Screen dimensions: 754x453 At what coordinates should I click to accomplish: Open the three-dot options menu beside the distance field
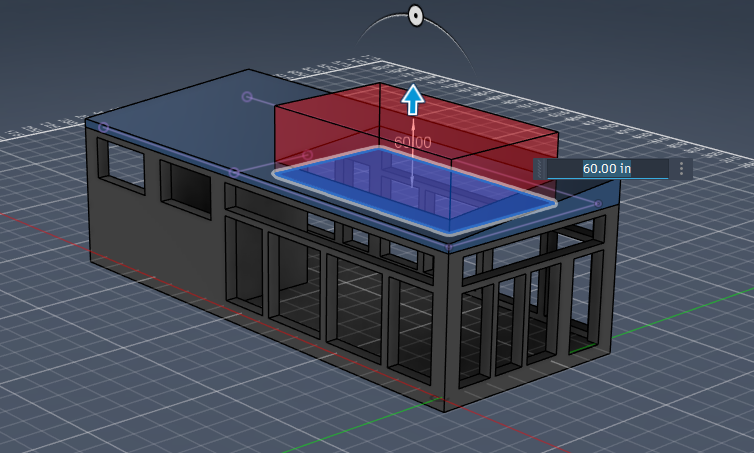click(681, 169)
